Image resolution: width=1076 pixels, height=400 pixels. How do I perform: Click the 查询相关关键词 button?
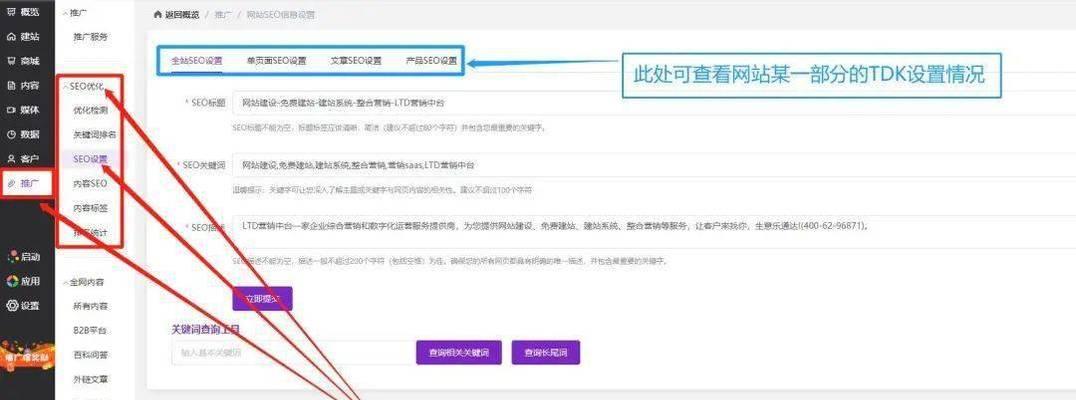[458, 352]
